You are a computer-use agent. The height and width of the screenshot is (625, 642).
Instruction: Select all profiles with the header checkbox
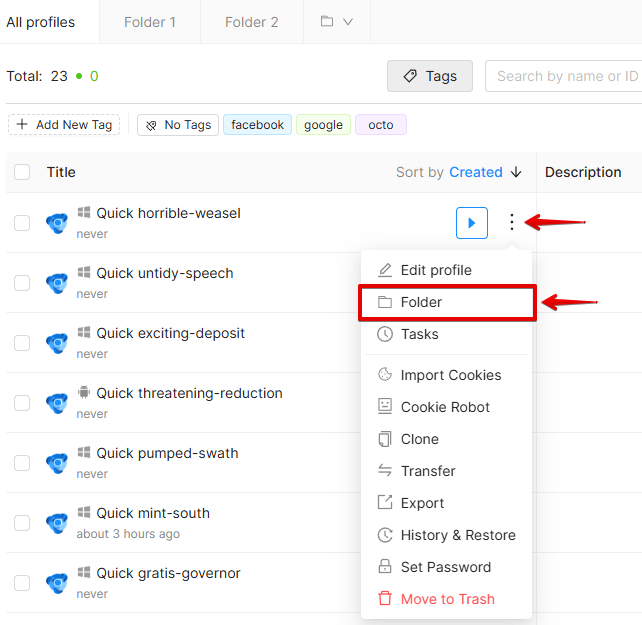coord(22,172)
